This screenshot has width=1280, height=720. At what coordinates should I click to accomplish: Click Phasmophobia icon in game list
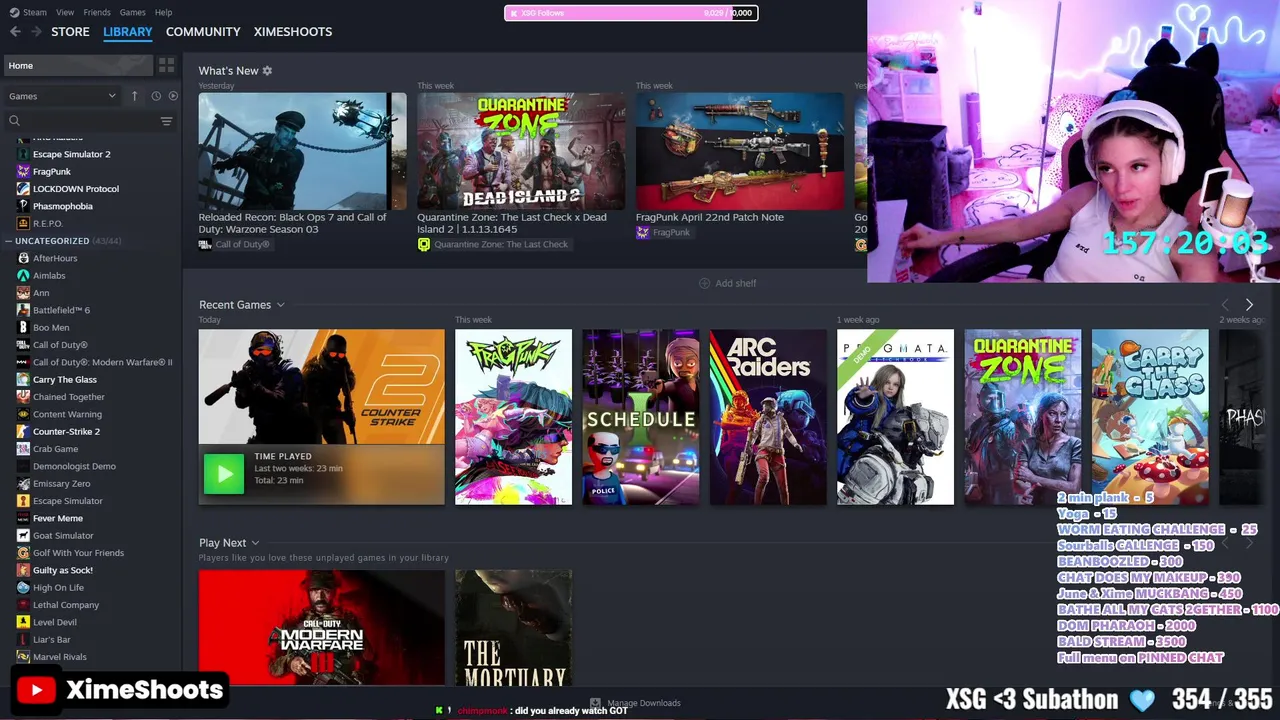pyautogui.click(x=23, y=206)
